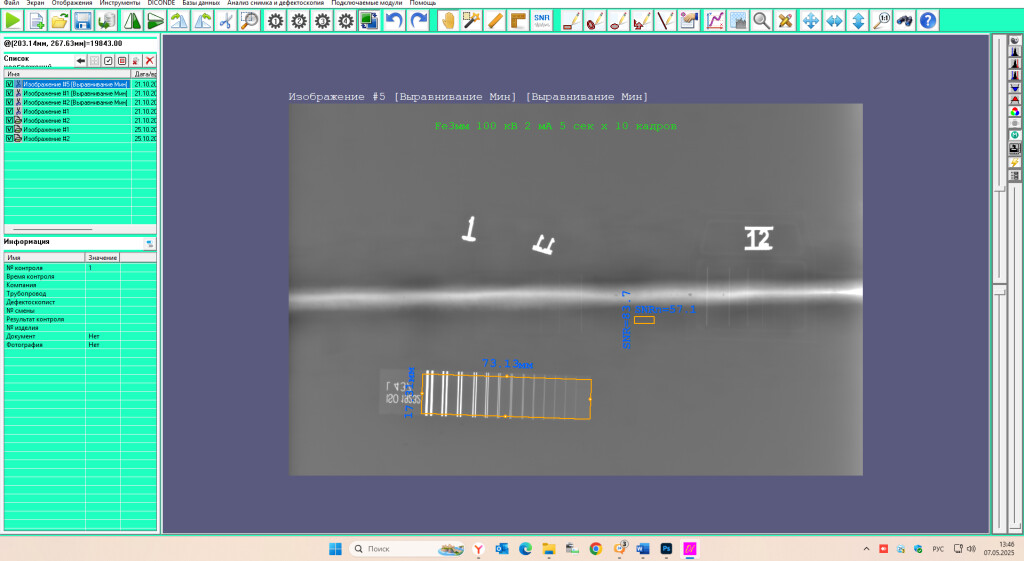1024x561 pixels.
Task: Click the green Play arrow toolbar icon
Action: click(x=13, y=20)
